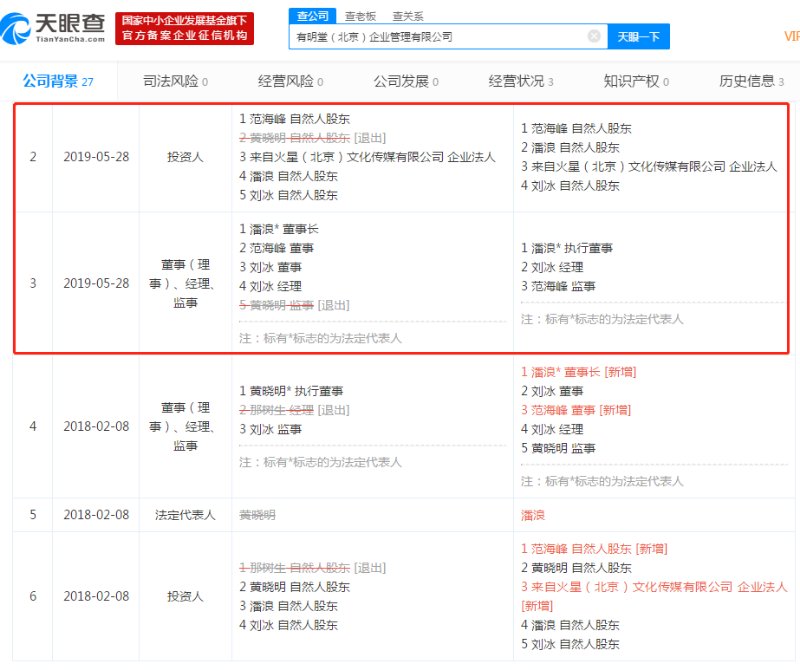Click 潘浪 as new legal representative in row 5

coord(533,515)
